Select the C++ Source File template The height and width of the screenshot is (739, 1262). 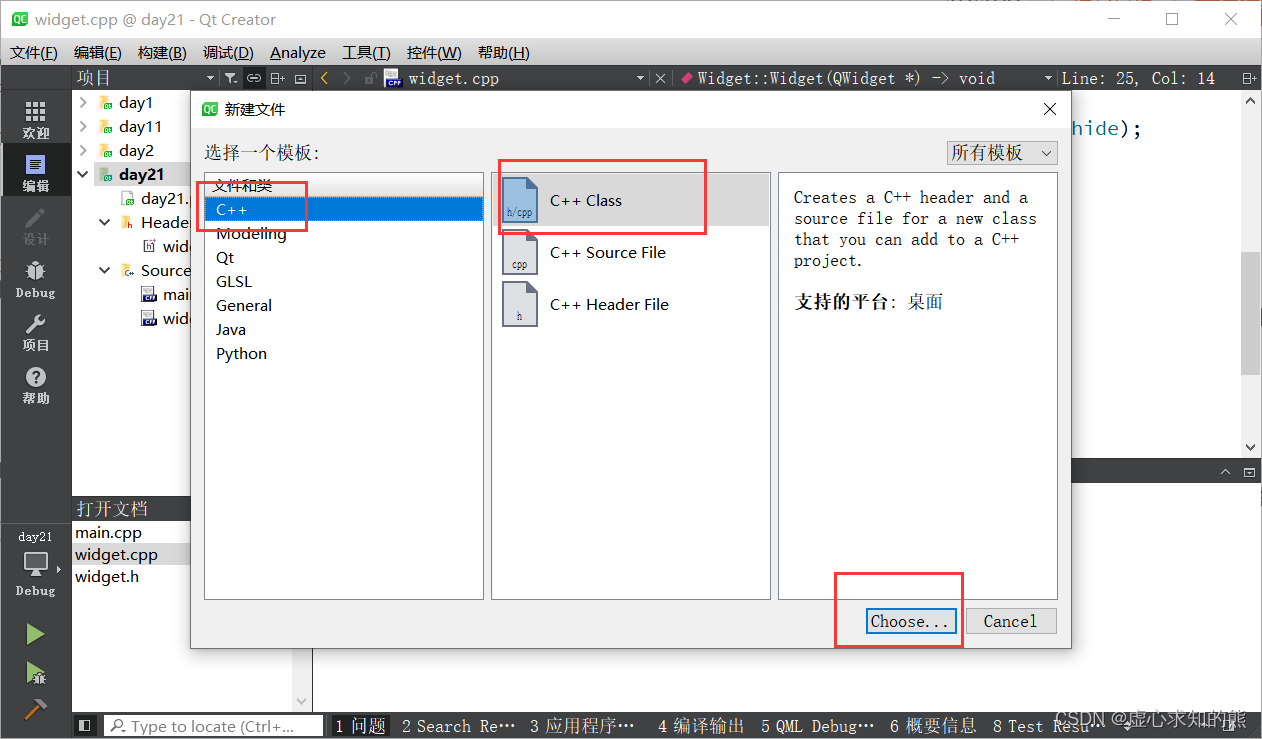pos(631,252)
